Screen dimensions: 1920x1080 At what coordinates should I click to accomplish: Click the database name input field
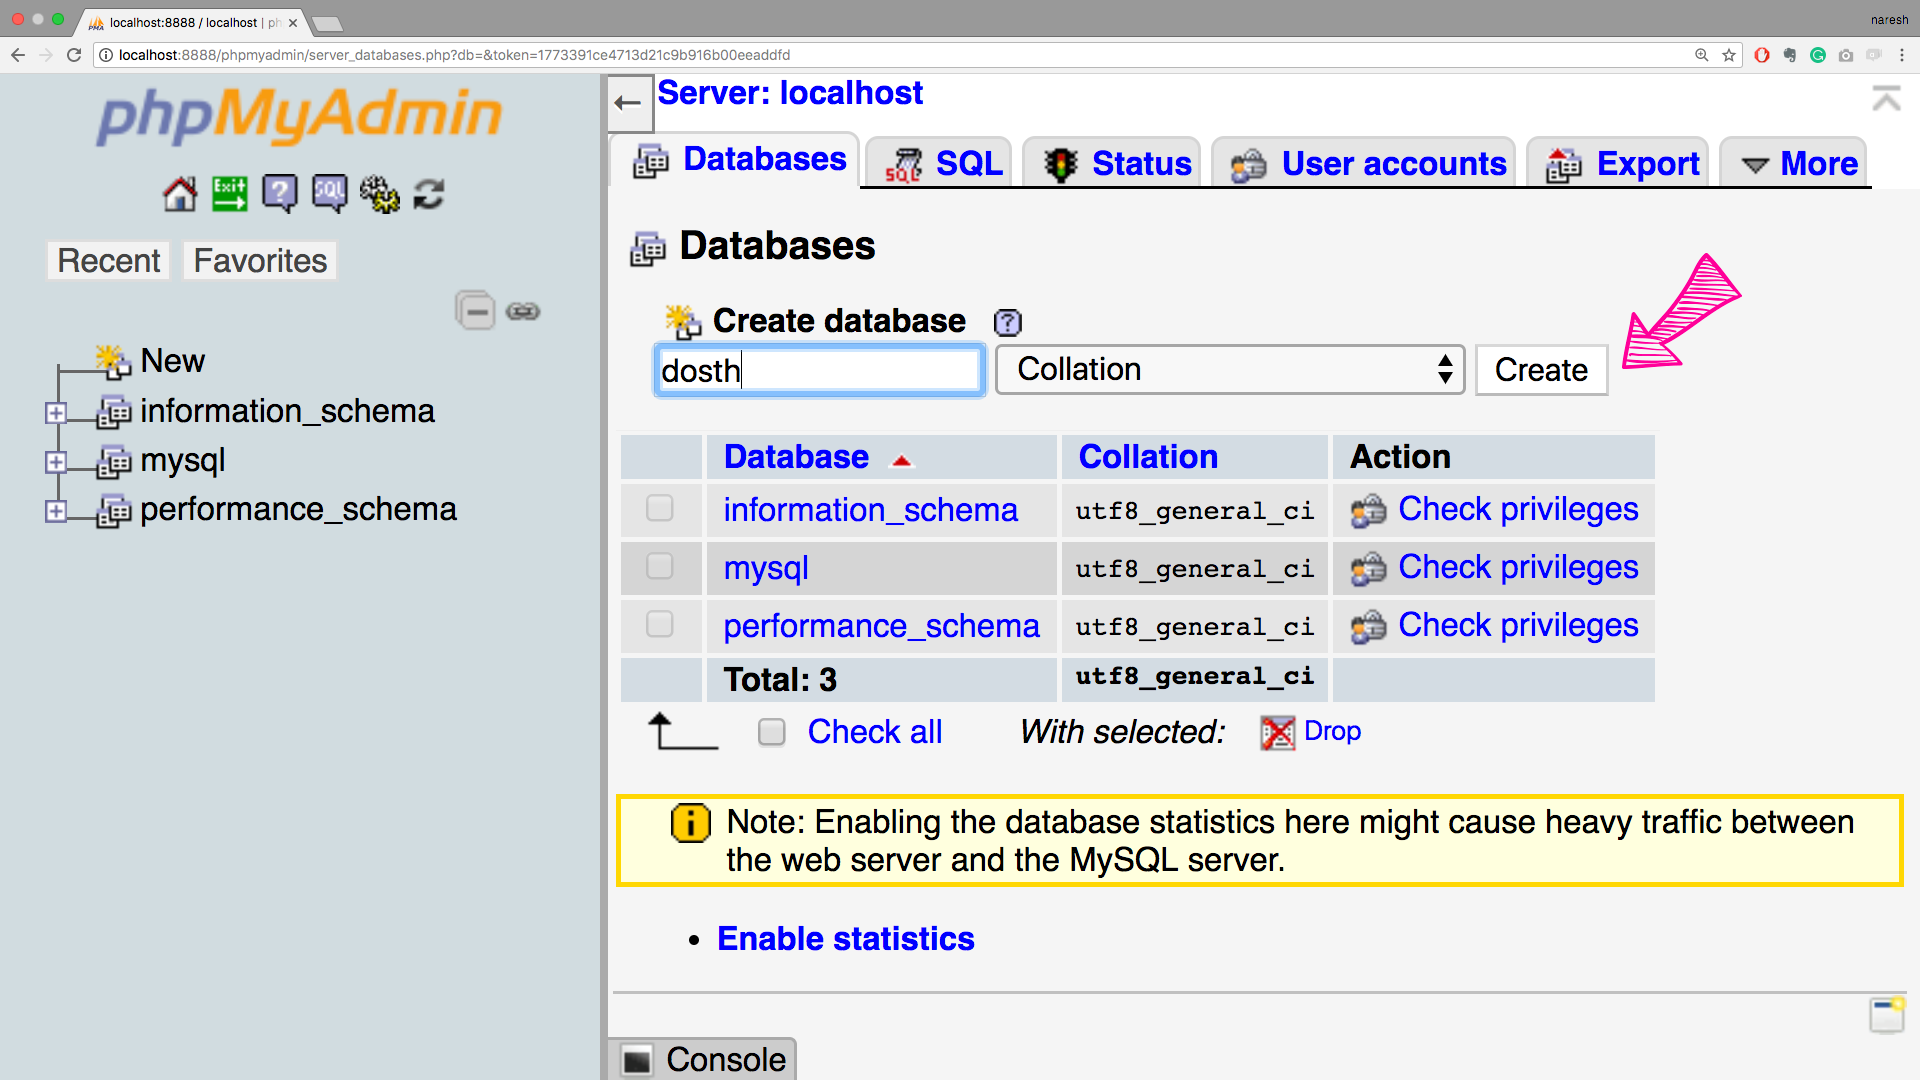820,371
